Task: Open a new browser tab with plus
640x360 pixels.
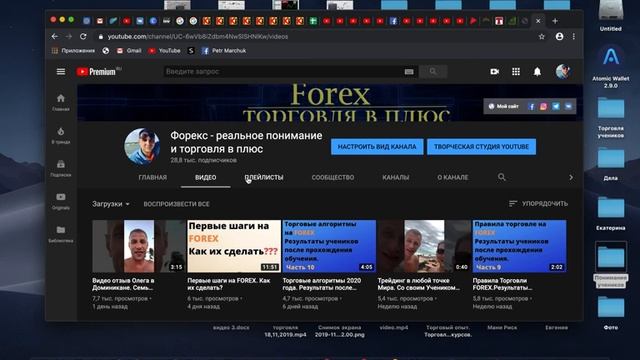Action: coord(555,21)
